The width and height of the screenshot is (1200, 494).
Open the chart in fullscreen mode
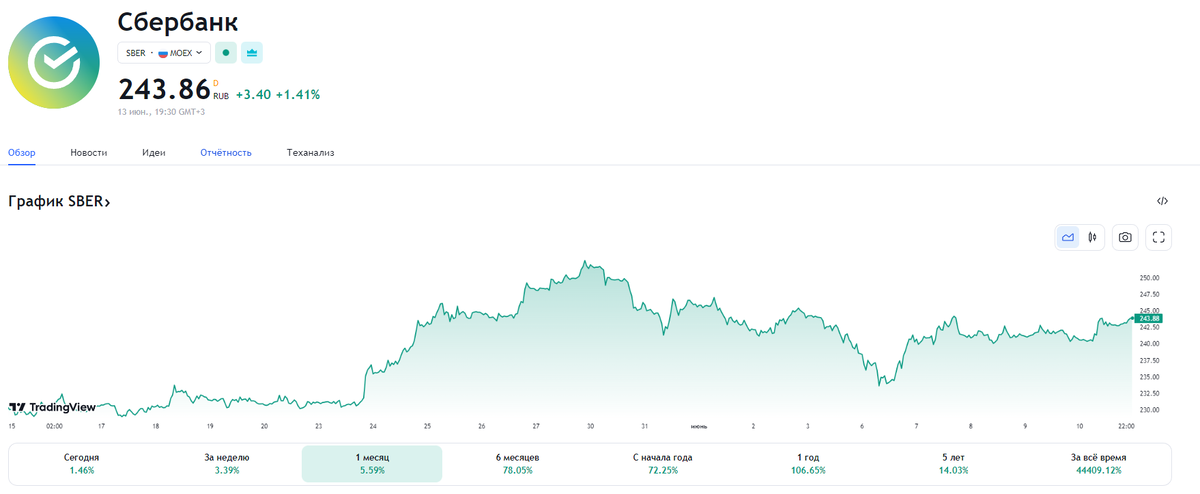[x=1159, y=237]
